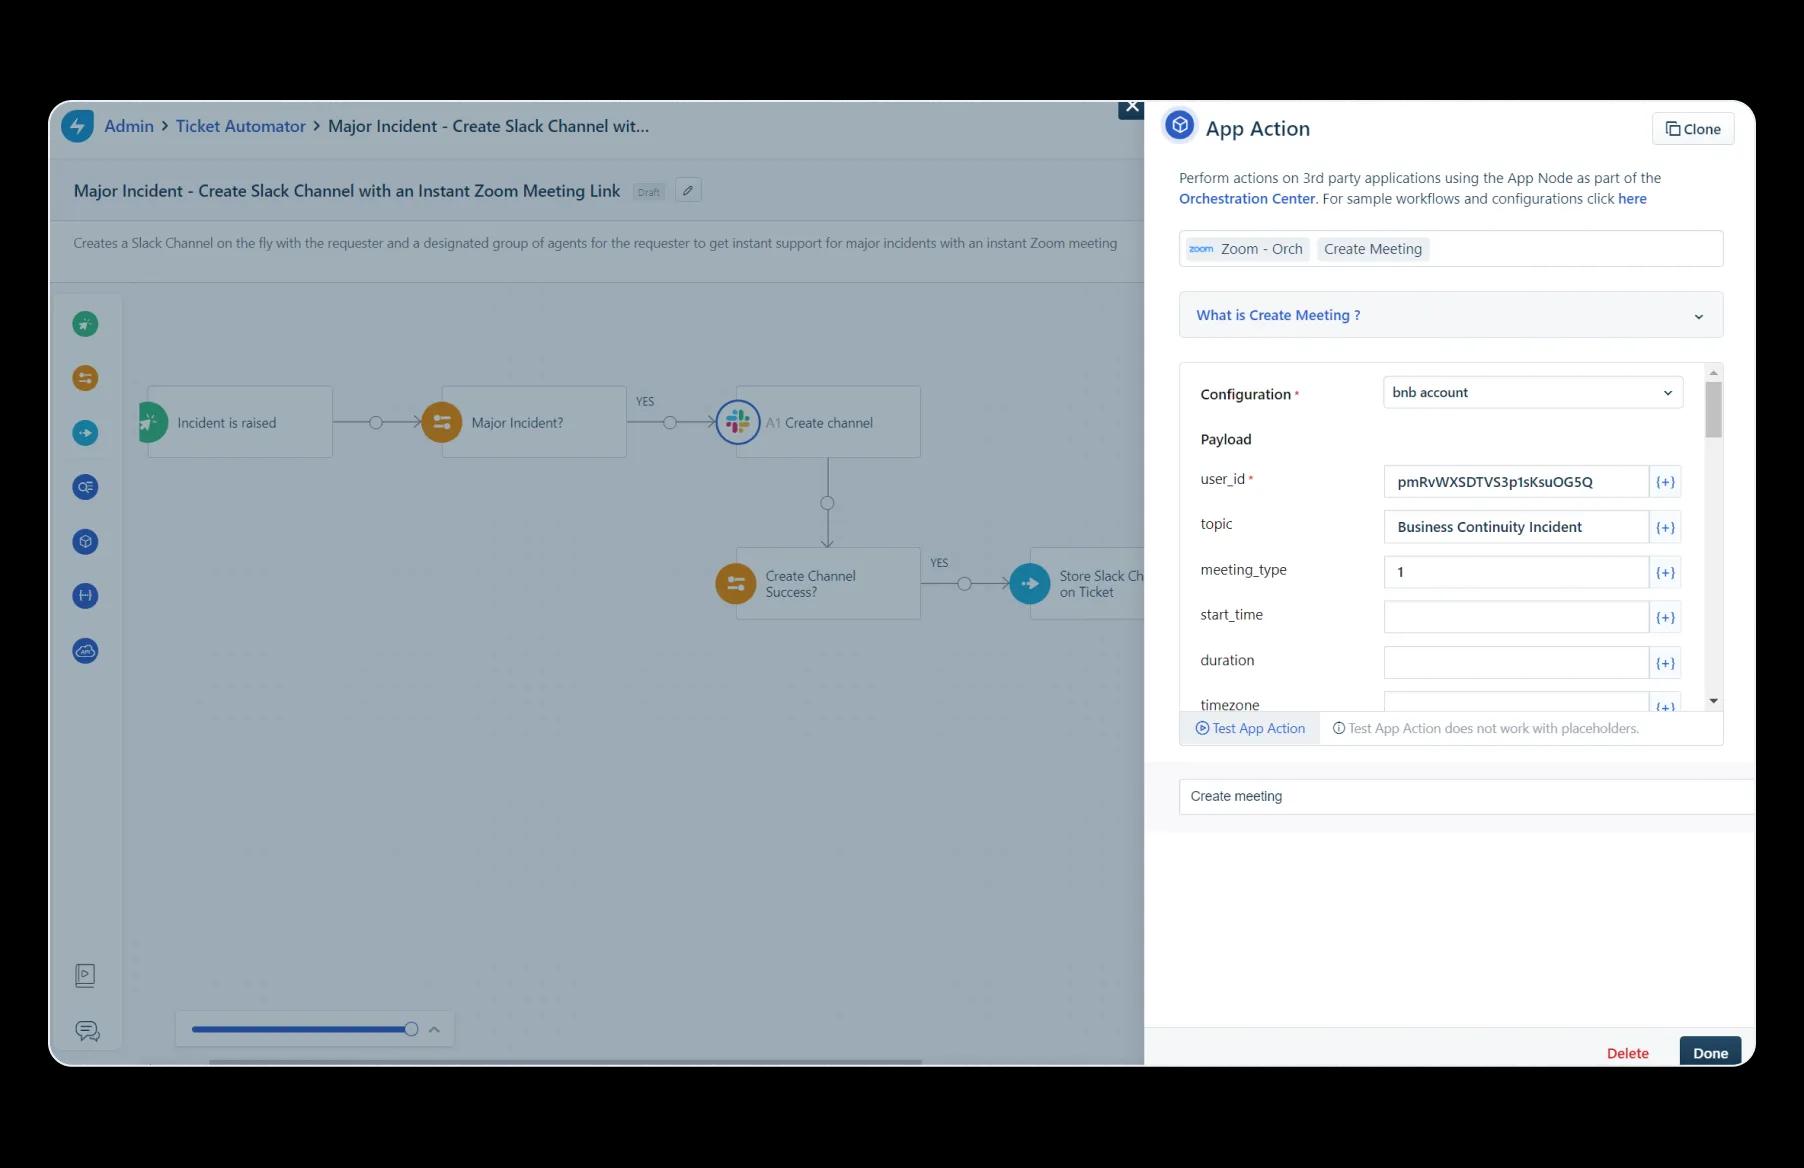Open the Configuration bnb account dropdown
Image resolution: width=1804 pixels, height=1168 pixels.
(1533, 392)
